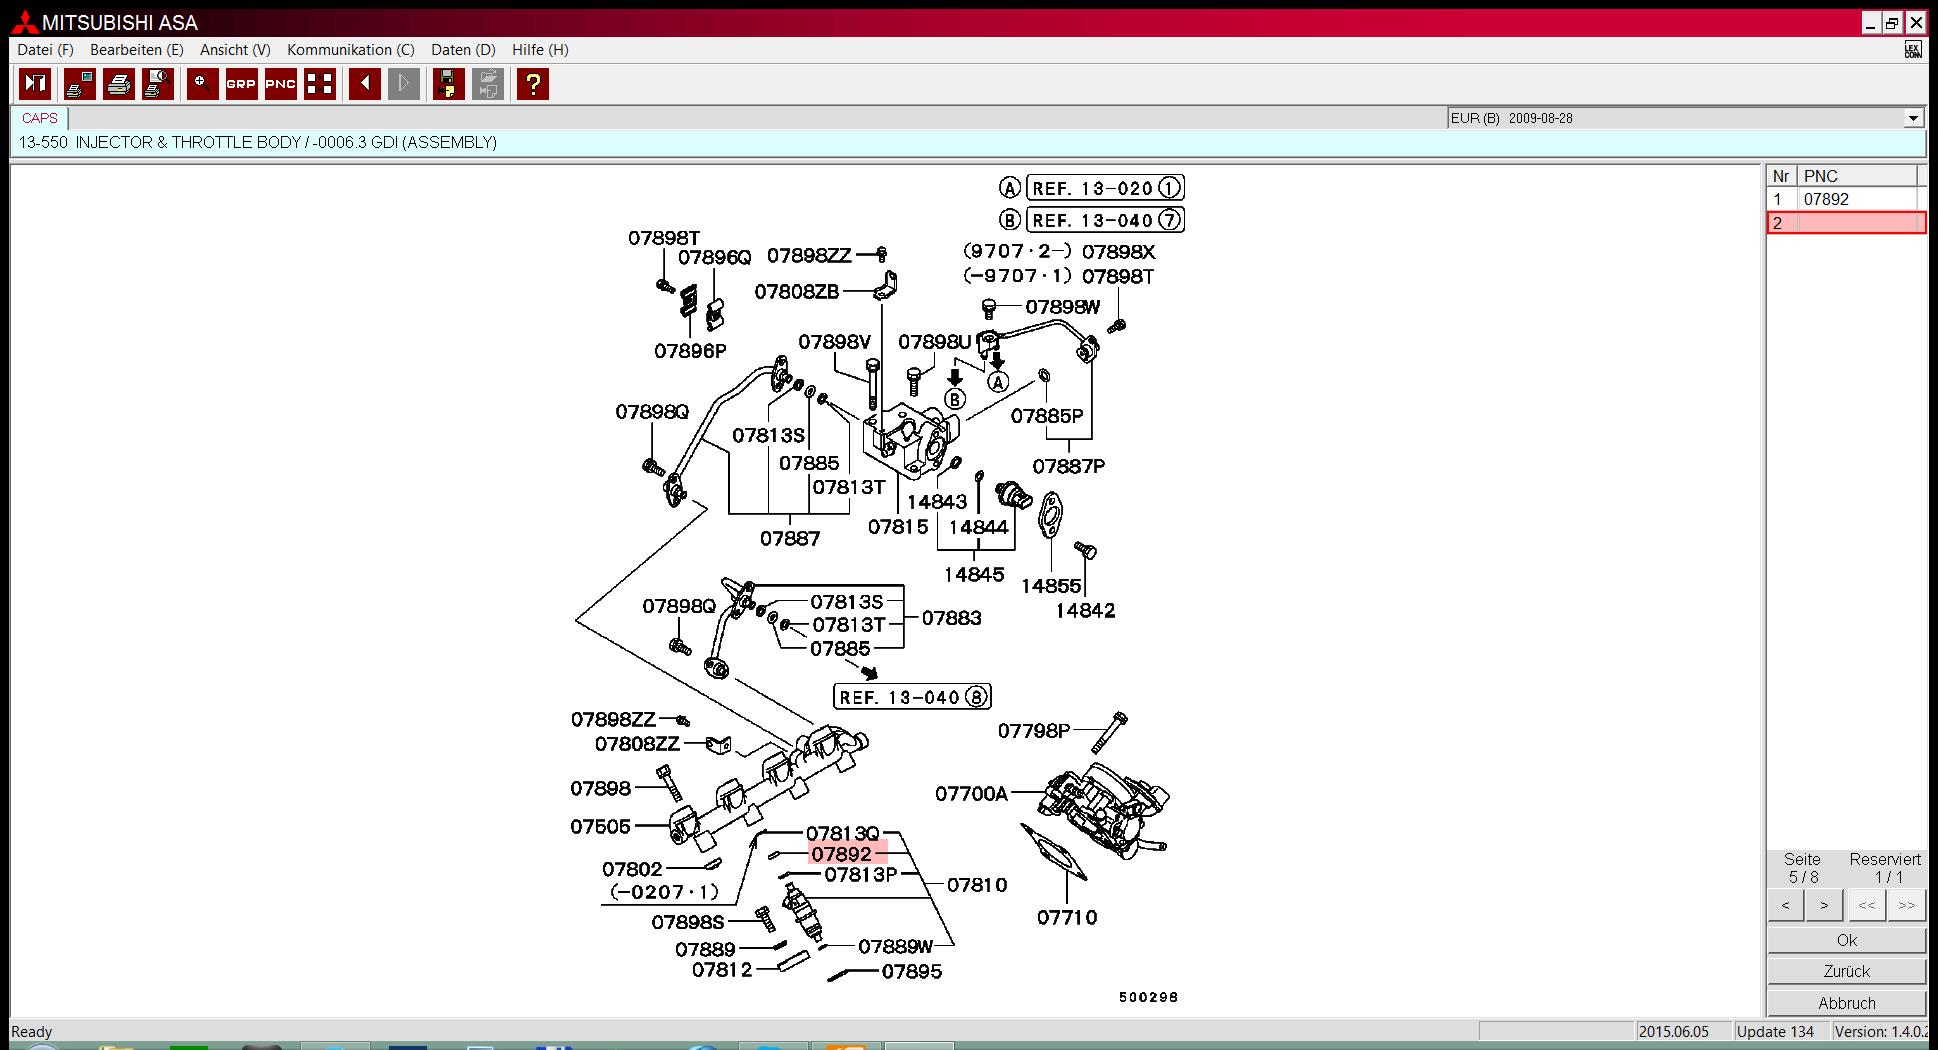
Task: Click the red back arrow icon
Action: point(364,84)
